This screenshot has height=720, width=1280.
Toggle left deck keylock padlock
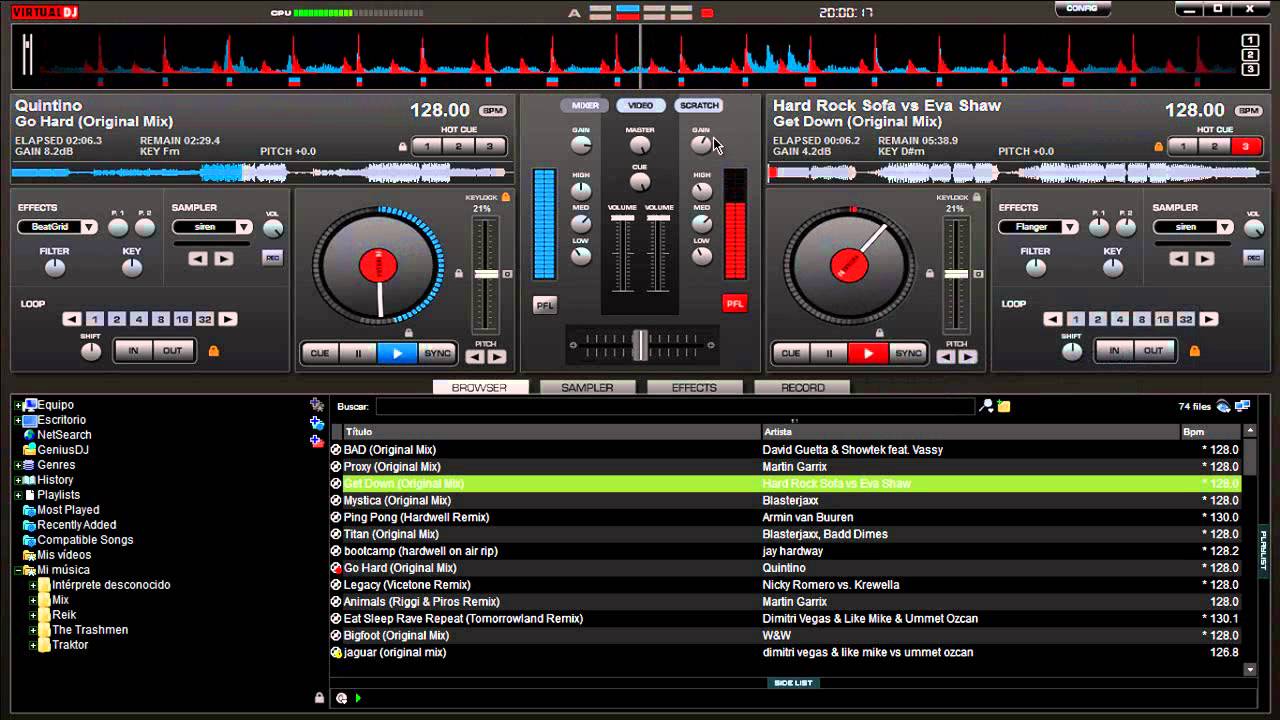tap(506, 198)
